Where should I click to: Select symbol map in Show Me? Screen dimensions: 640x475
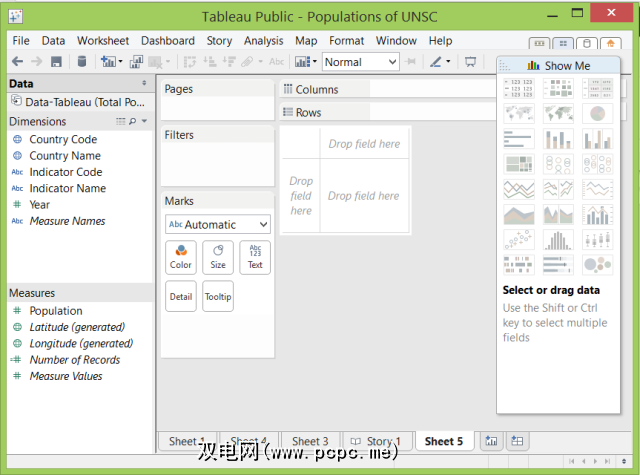tap(519, 113)
